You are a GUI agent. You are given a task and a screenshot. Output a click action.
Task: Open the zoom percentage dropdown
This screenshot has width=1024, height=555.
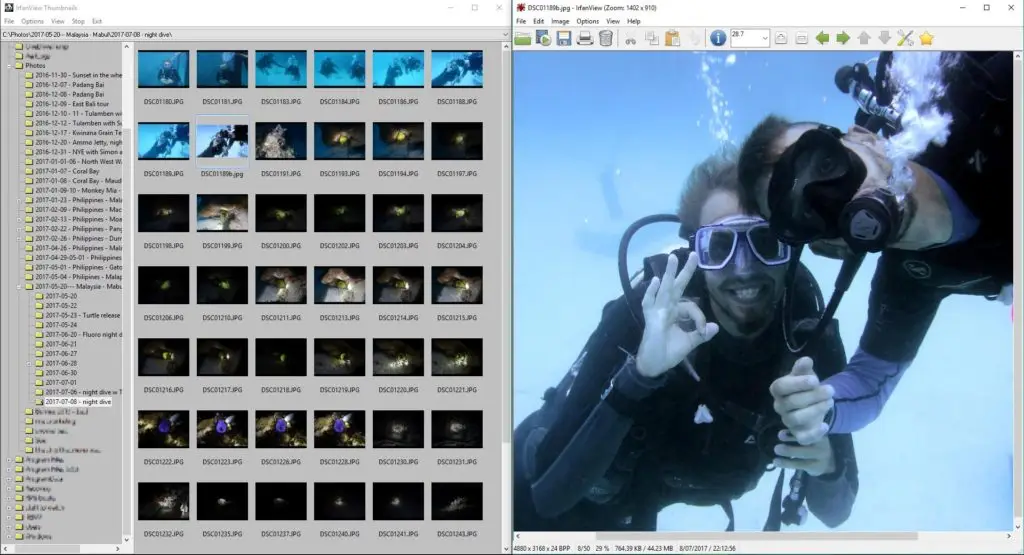point(764,38)
